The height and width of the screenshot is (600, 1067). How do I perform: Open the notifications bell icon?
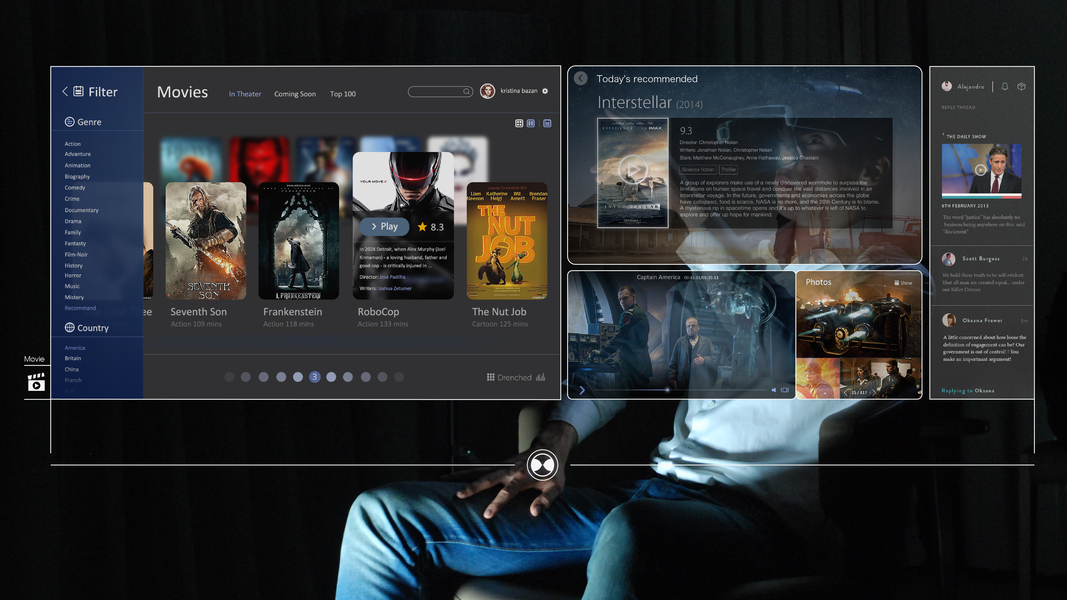[1004, 86]
